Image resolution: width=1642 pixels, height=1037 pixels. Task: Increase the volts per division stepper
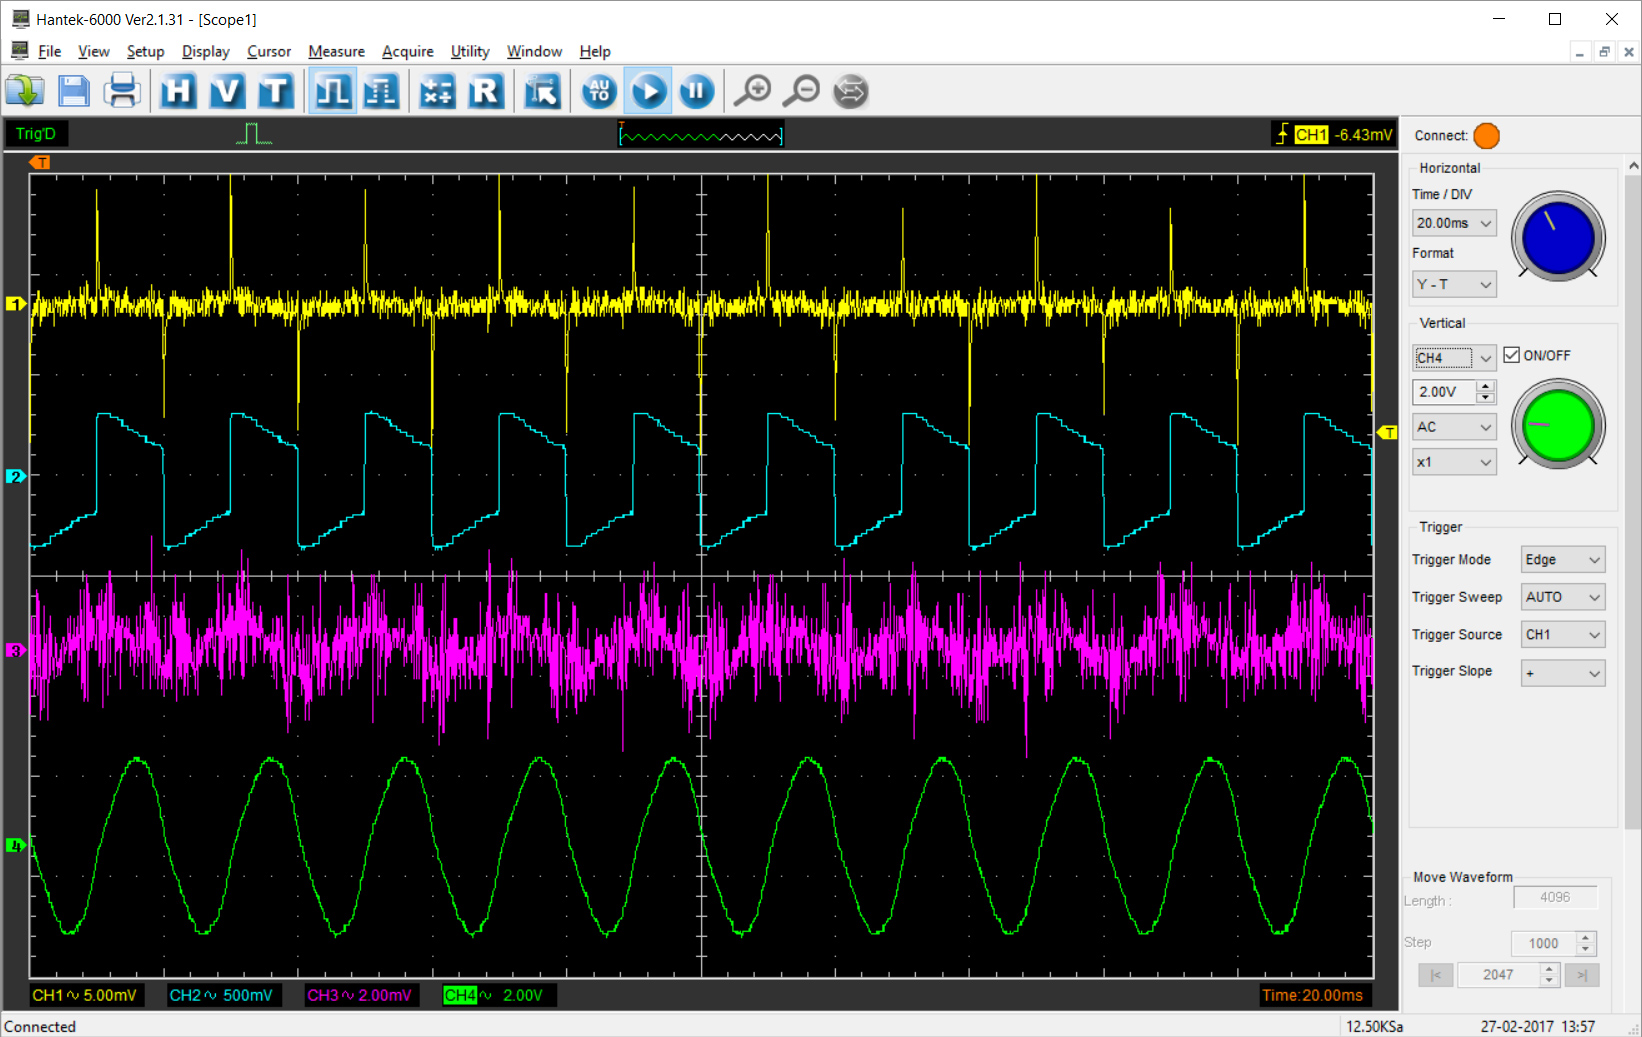pyautogui.click(x=1486, y=386)
